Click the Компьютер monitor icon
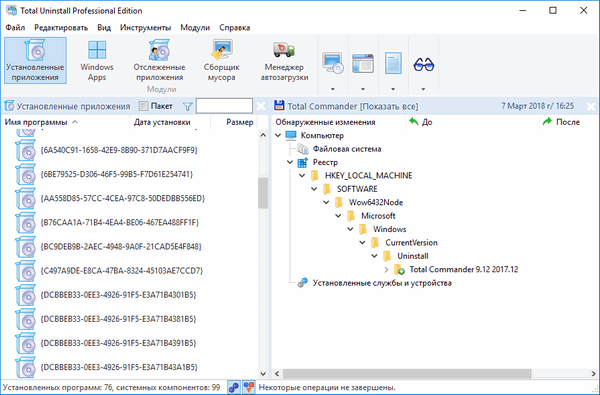The image size is (600, 395). click(291, 135)
